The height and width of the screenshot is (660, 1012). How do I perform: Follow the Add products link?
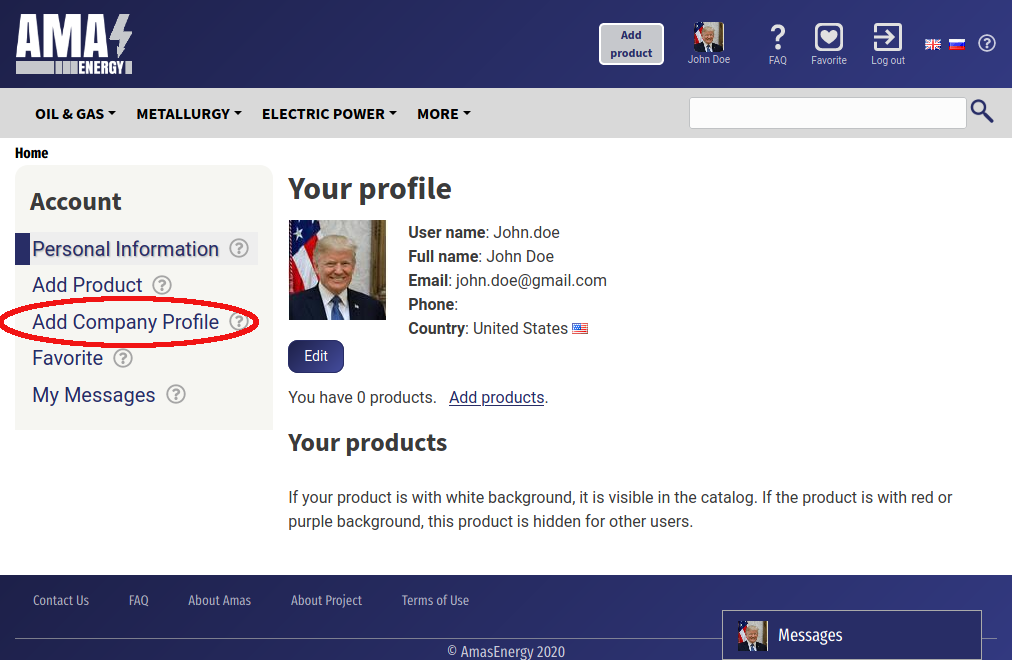click(x=497, y=397)
